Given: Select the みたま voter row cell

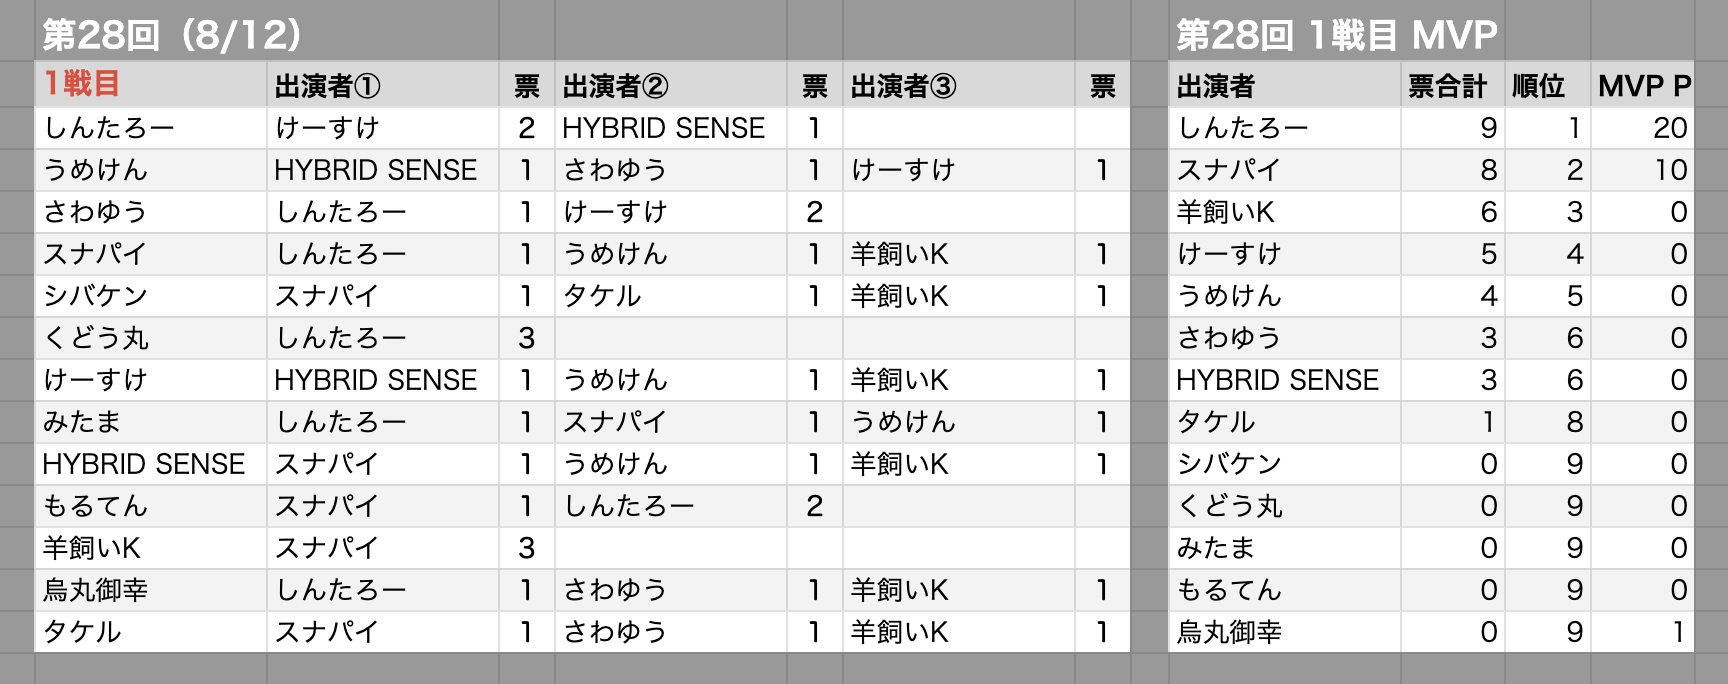Looking at the screenshot, I should [151, 422].
